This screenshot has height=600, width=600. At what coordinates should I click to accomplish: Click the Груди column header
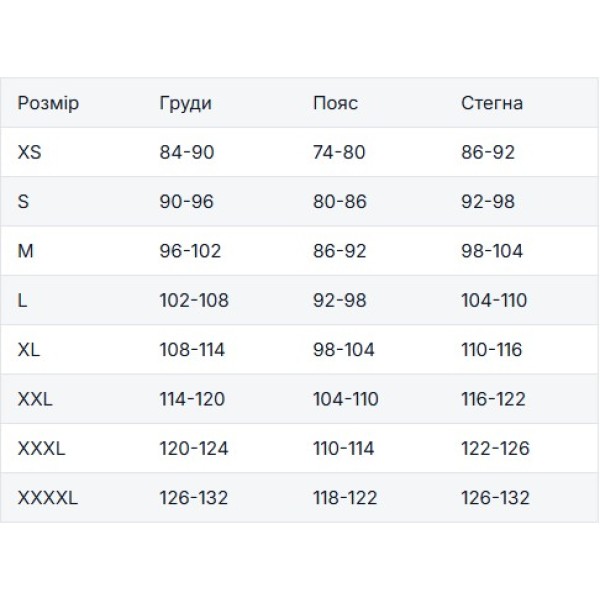coord(186,104)
